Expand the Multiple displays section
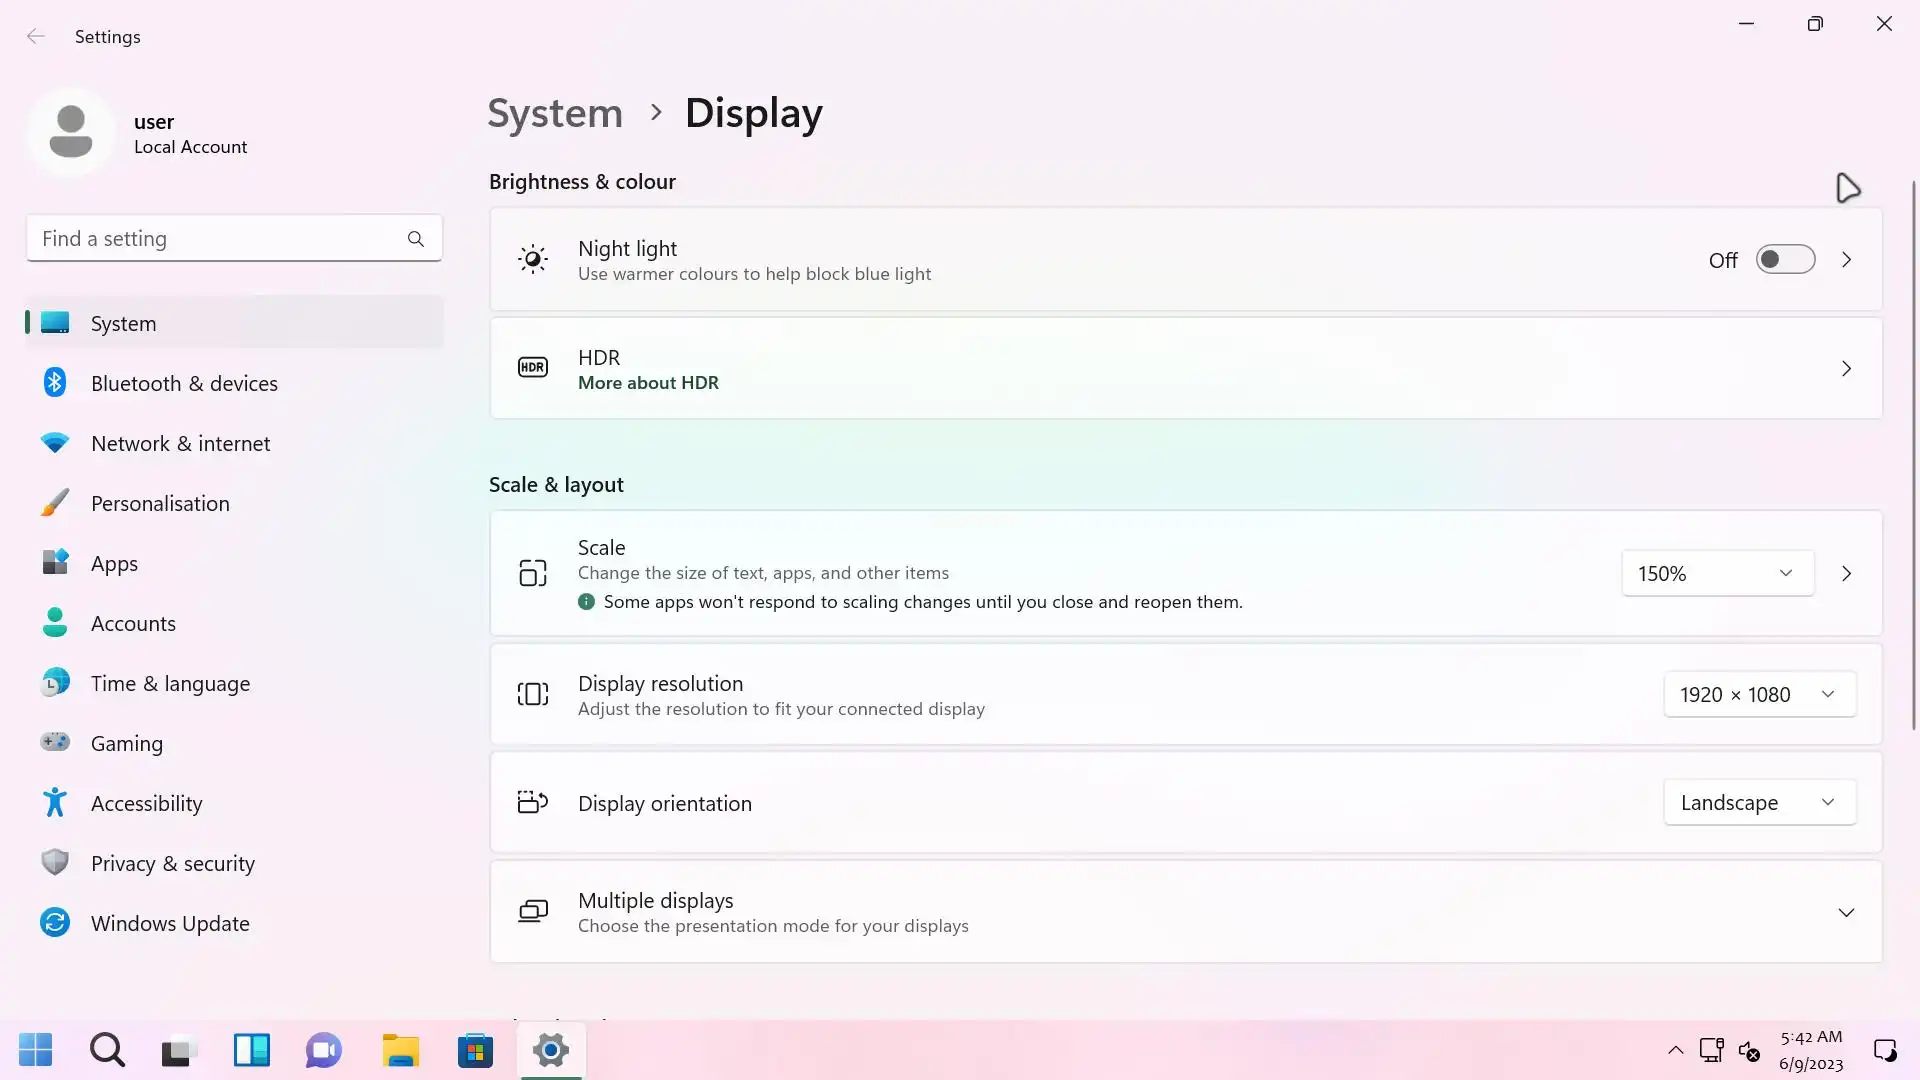 (1846, 912)
